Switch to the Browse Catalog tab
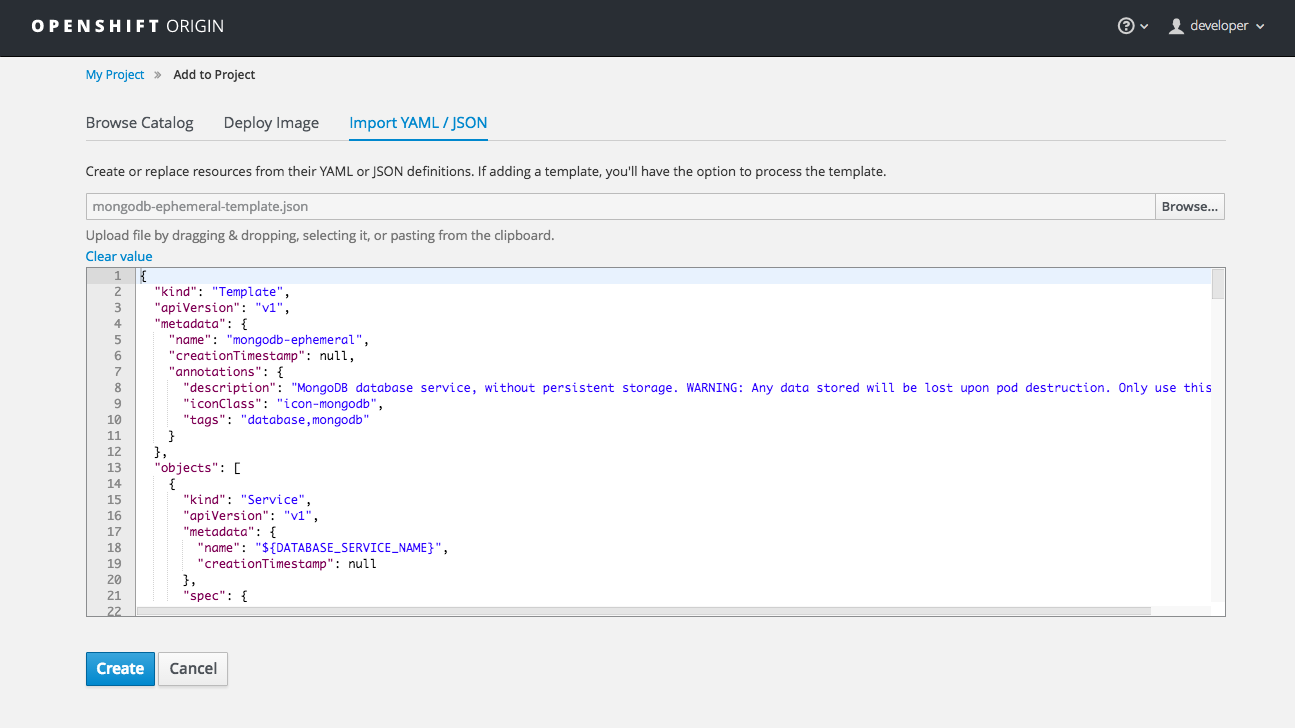 pyautogui.click(x=139, y=123)
